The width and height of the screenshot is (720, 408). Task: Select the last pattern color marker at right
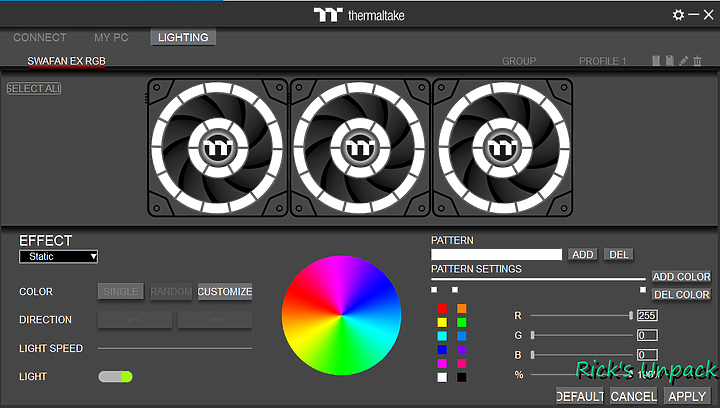[x=642, y=290]
